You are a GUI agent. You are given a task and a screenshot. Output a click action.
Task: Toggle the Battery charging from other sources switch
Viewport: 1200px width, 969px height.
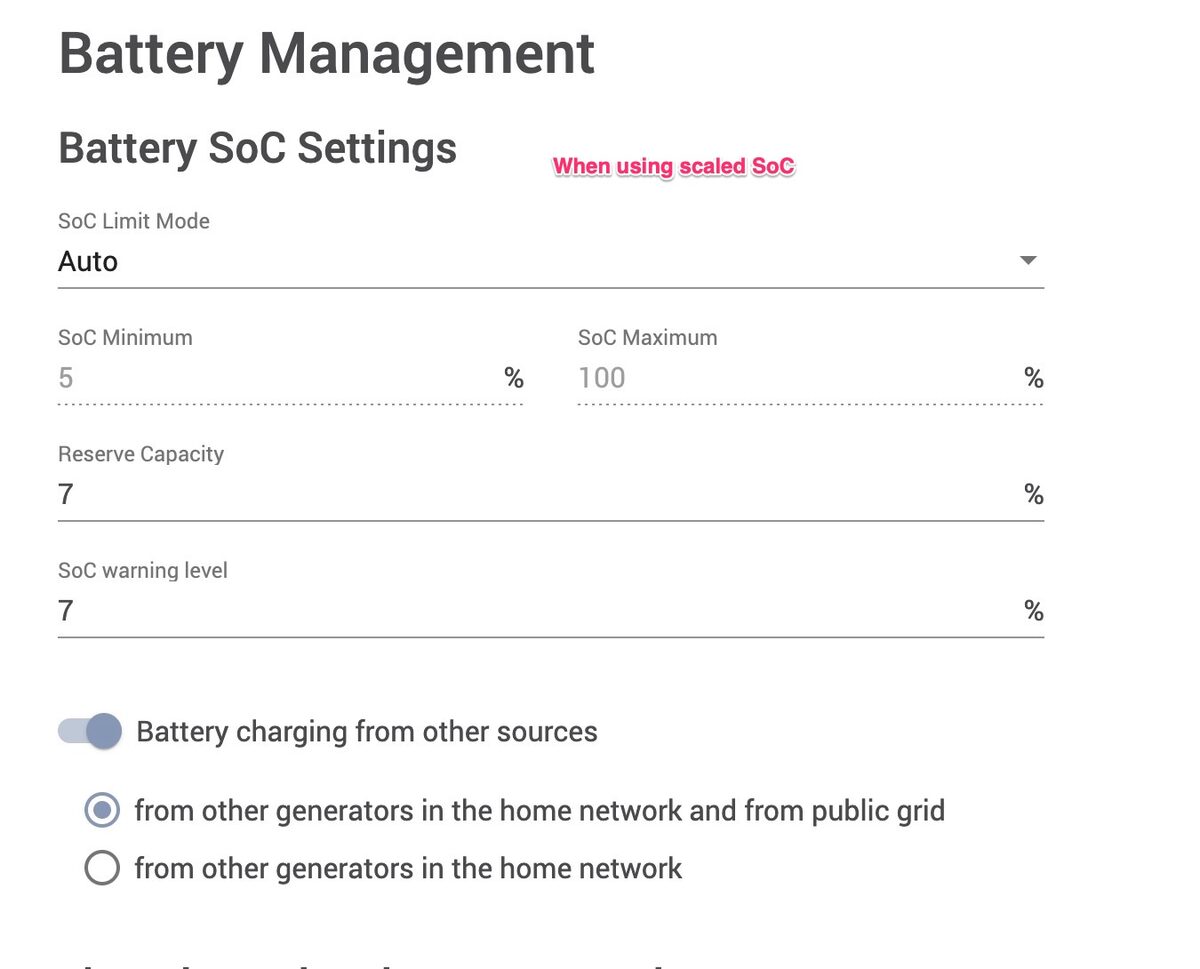(x=90, y=731)
